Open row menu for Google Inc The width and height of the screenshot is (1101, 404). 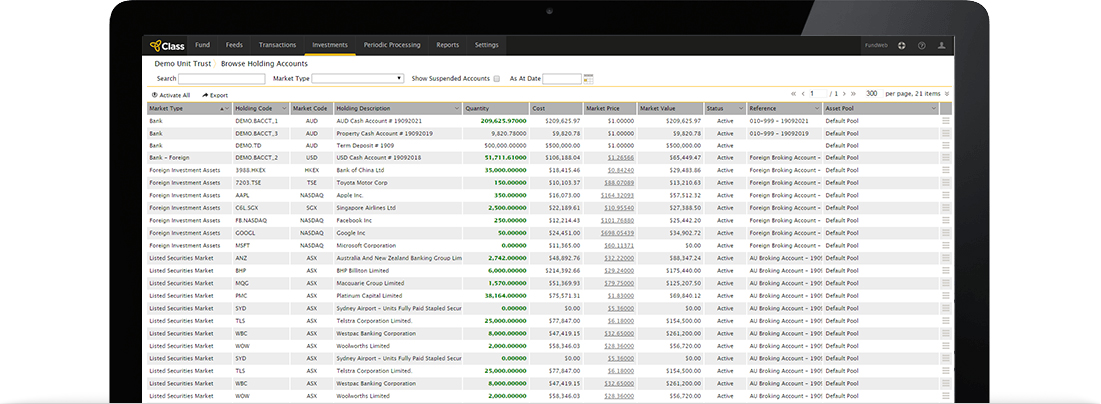(946, 233)
